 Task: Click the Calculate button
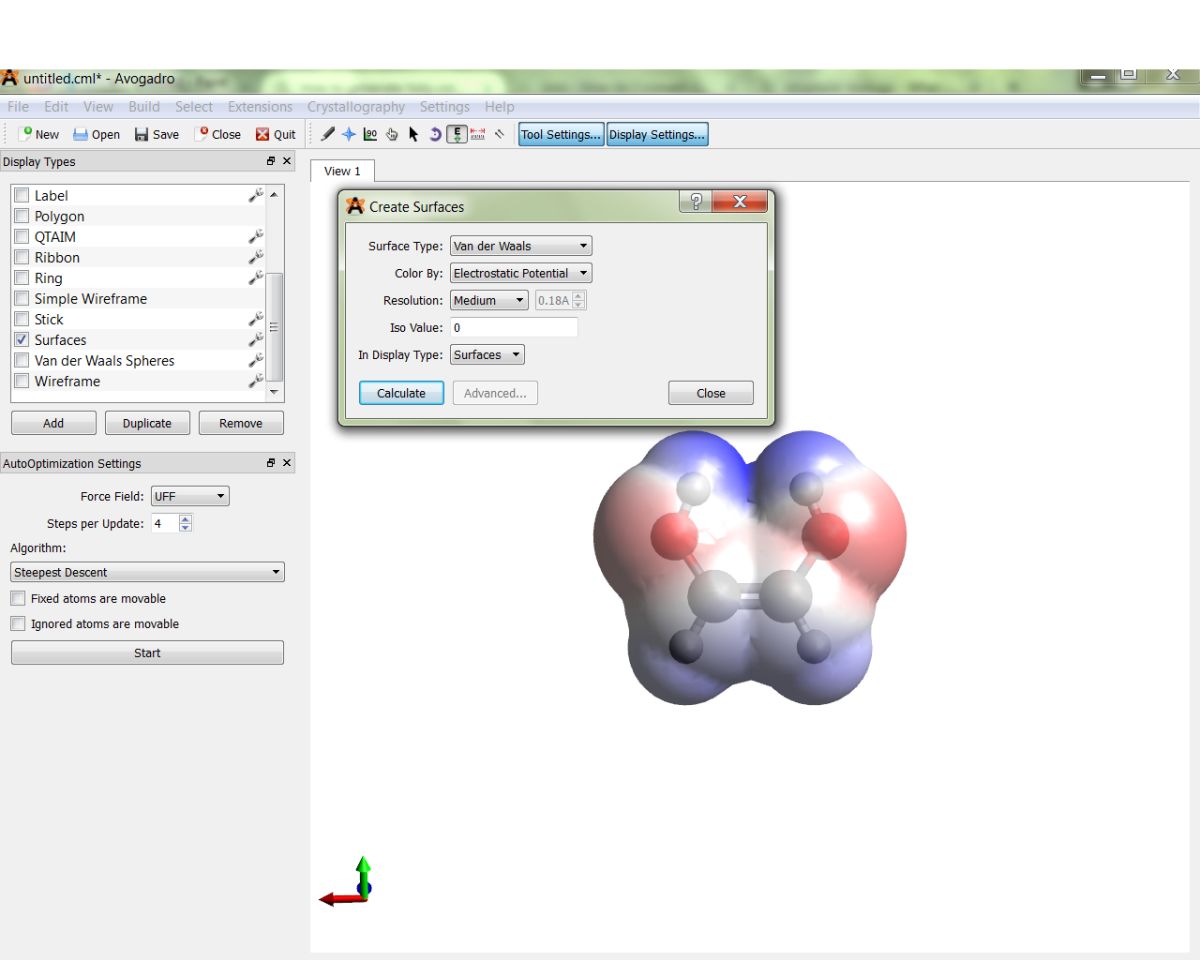pyautogui.click(x=401, y=393)
